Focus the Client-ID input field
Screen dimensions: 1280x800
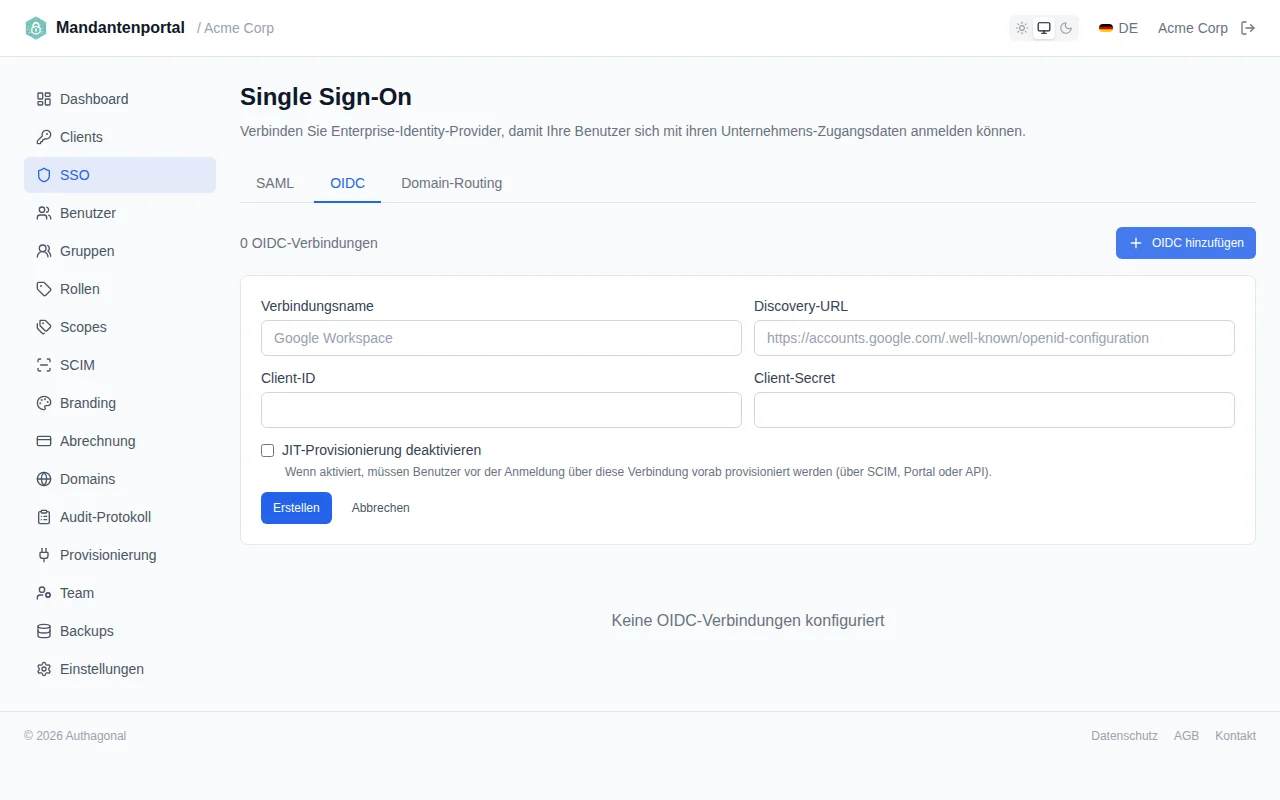click(x=501, y=410)
